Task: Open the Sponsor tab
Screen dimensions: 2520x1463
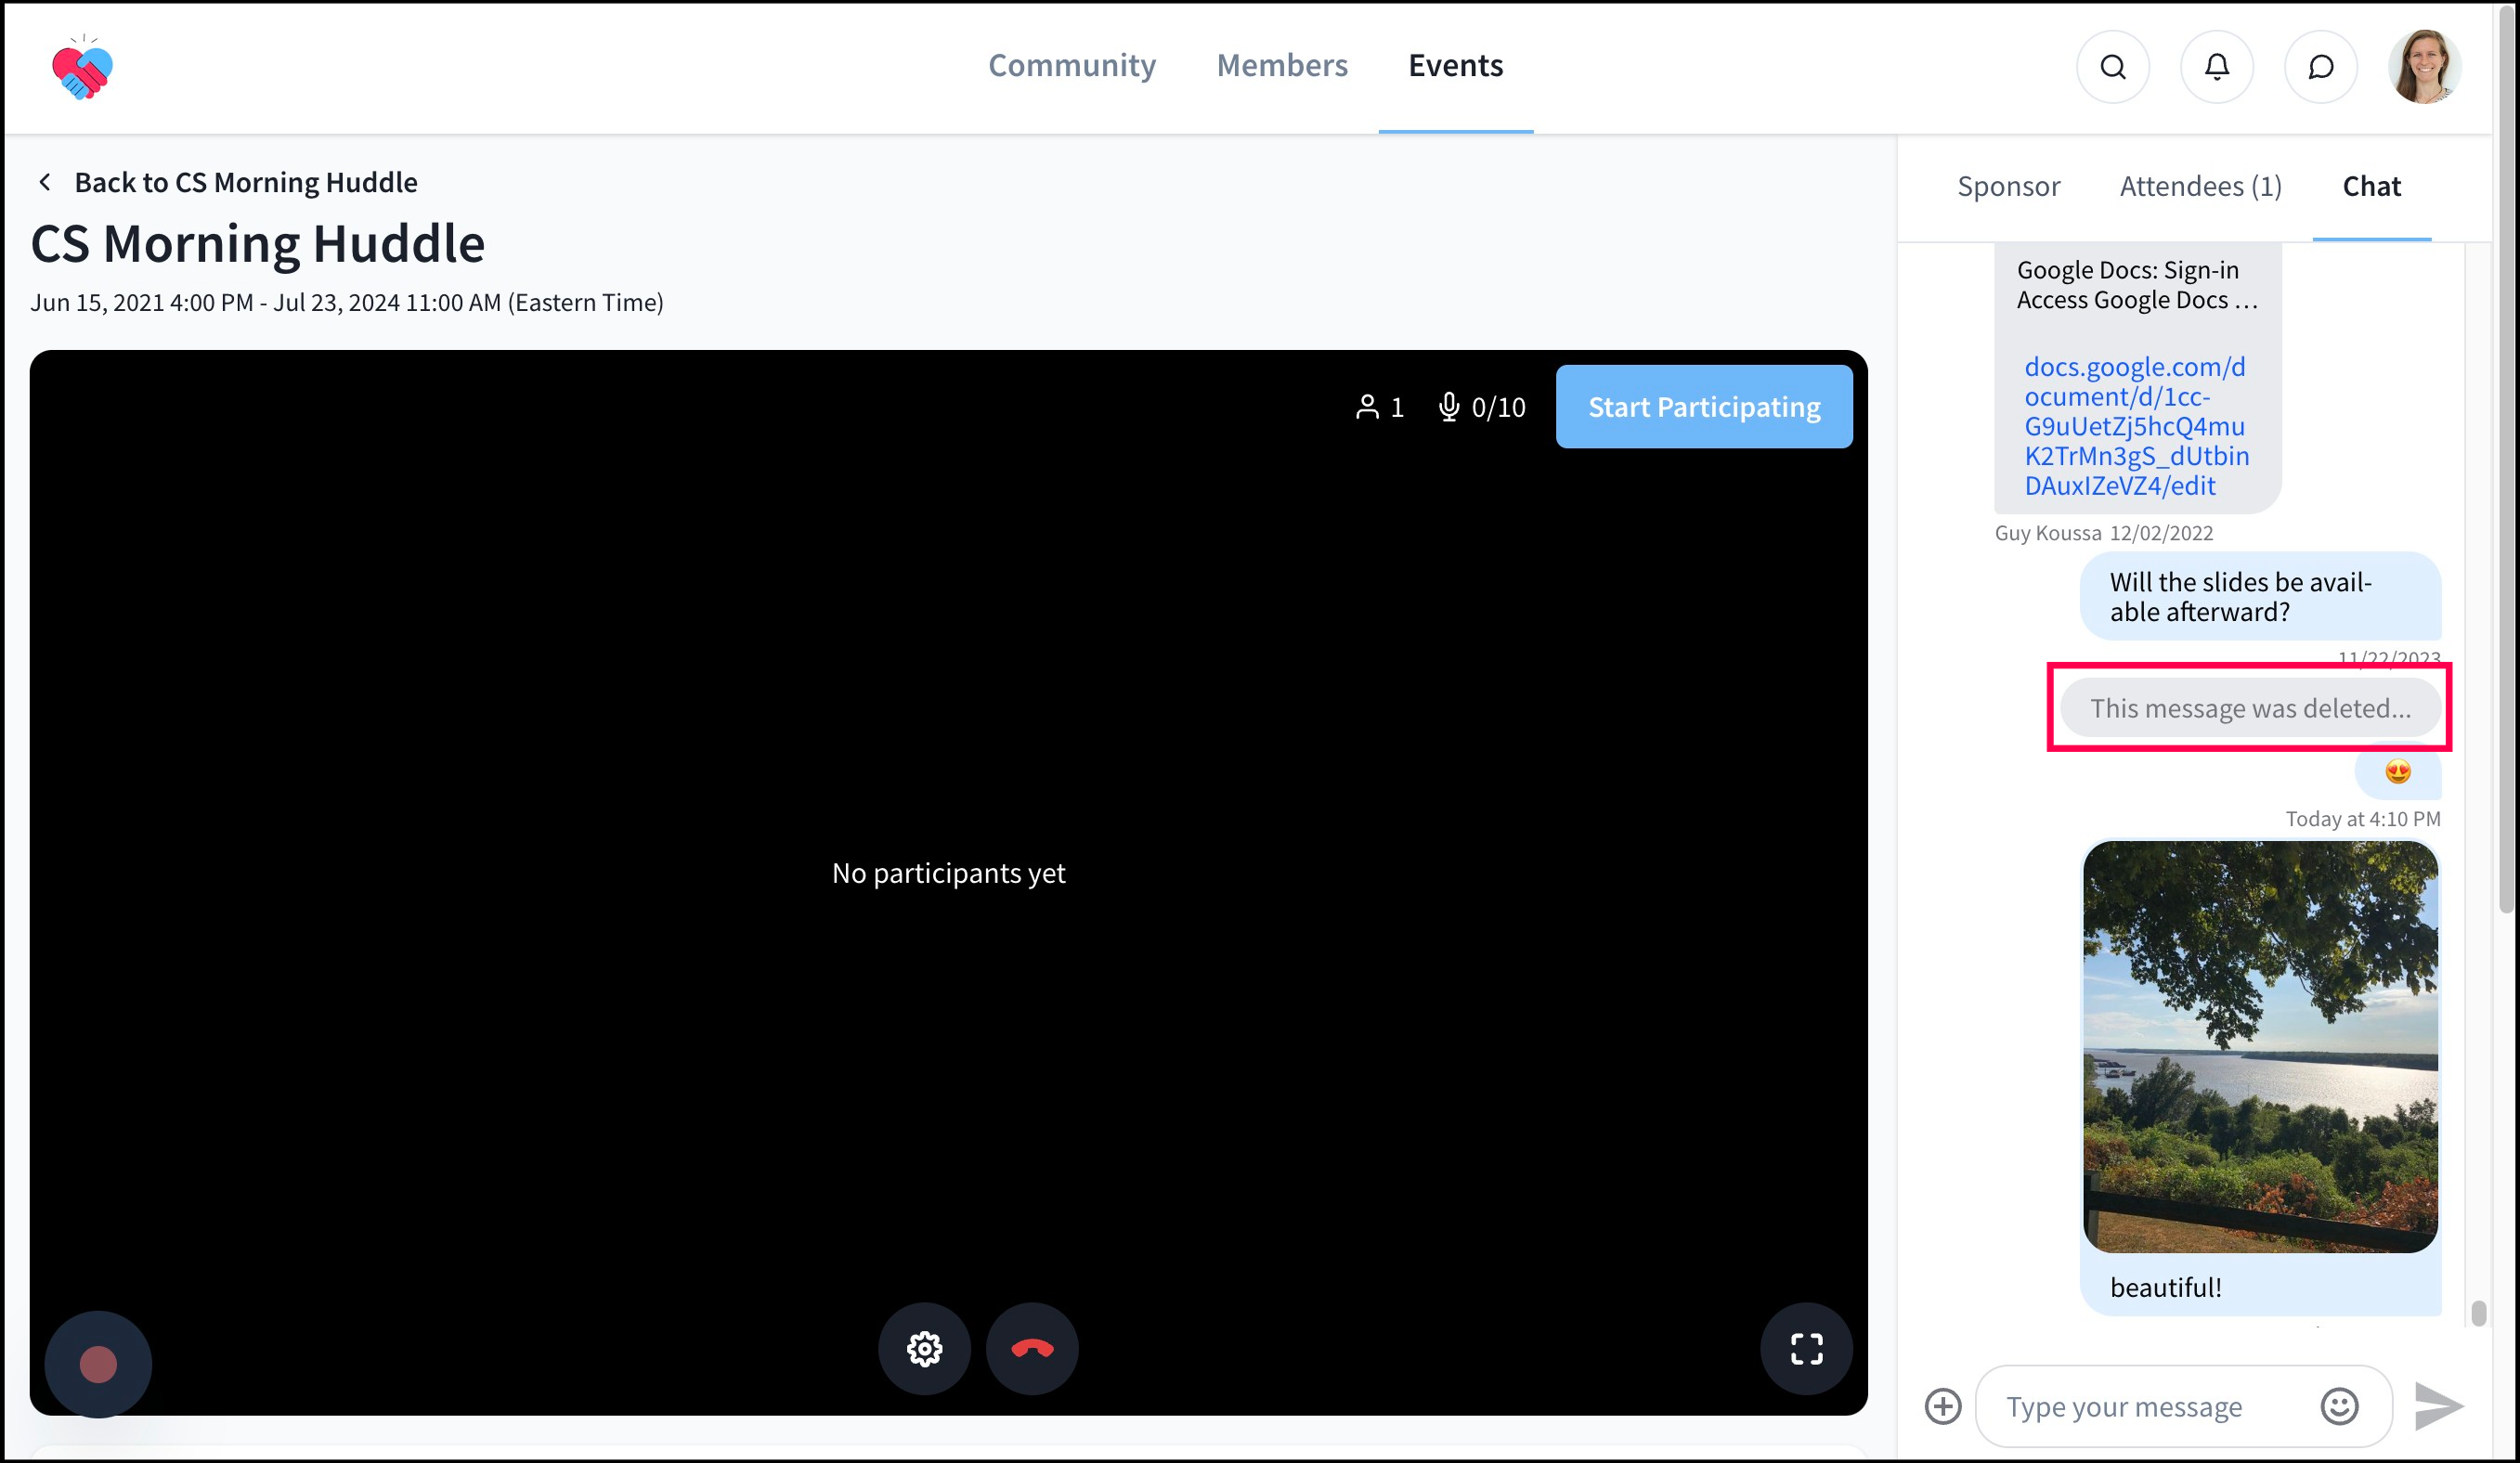Action: pos(2008,187)
